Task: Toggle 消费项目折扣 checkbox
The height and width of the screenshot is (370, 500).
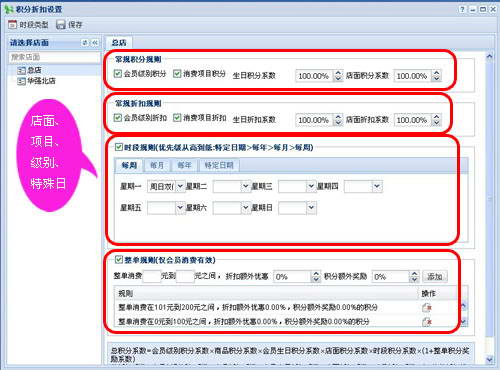Action: pos(177,118)
